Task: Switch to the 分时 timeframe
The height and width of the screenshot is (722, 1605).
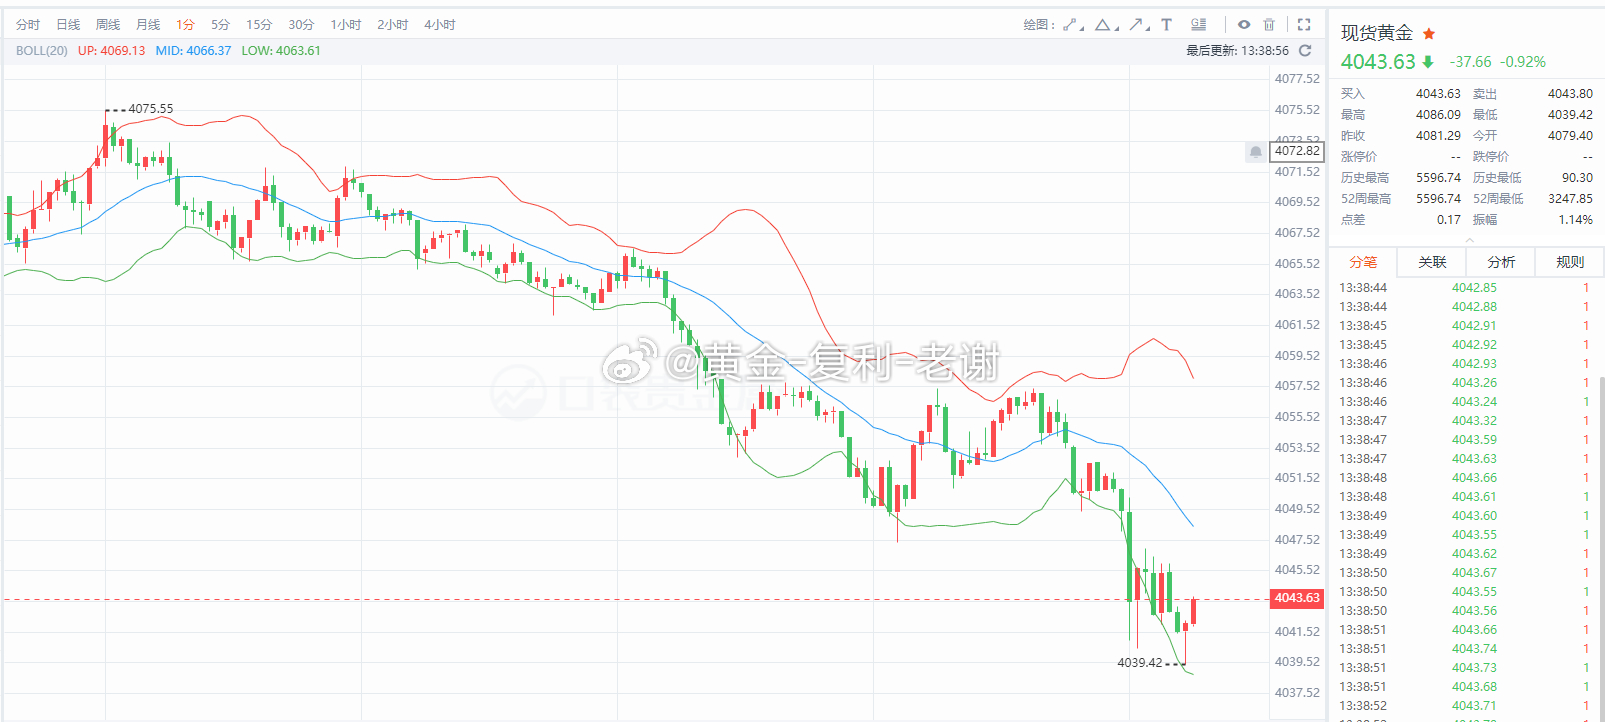Action: pyautogui.click(x=28, y=25)
